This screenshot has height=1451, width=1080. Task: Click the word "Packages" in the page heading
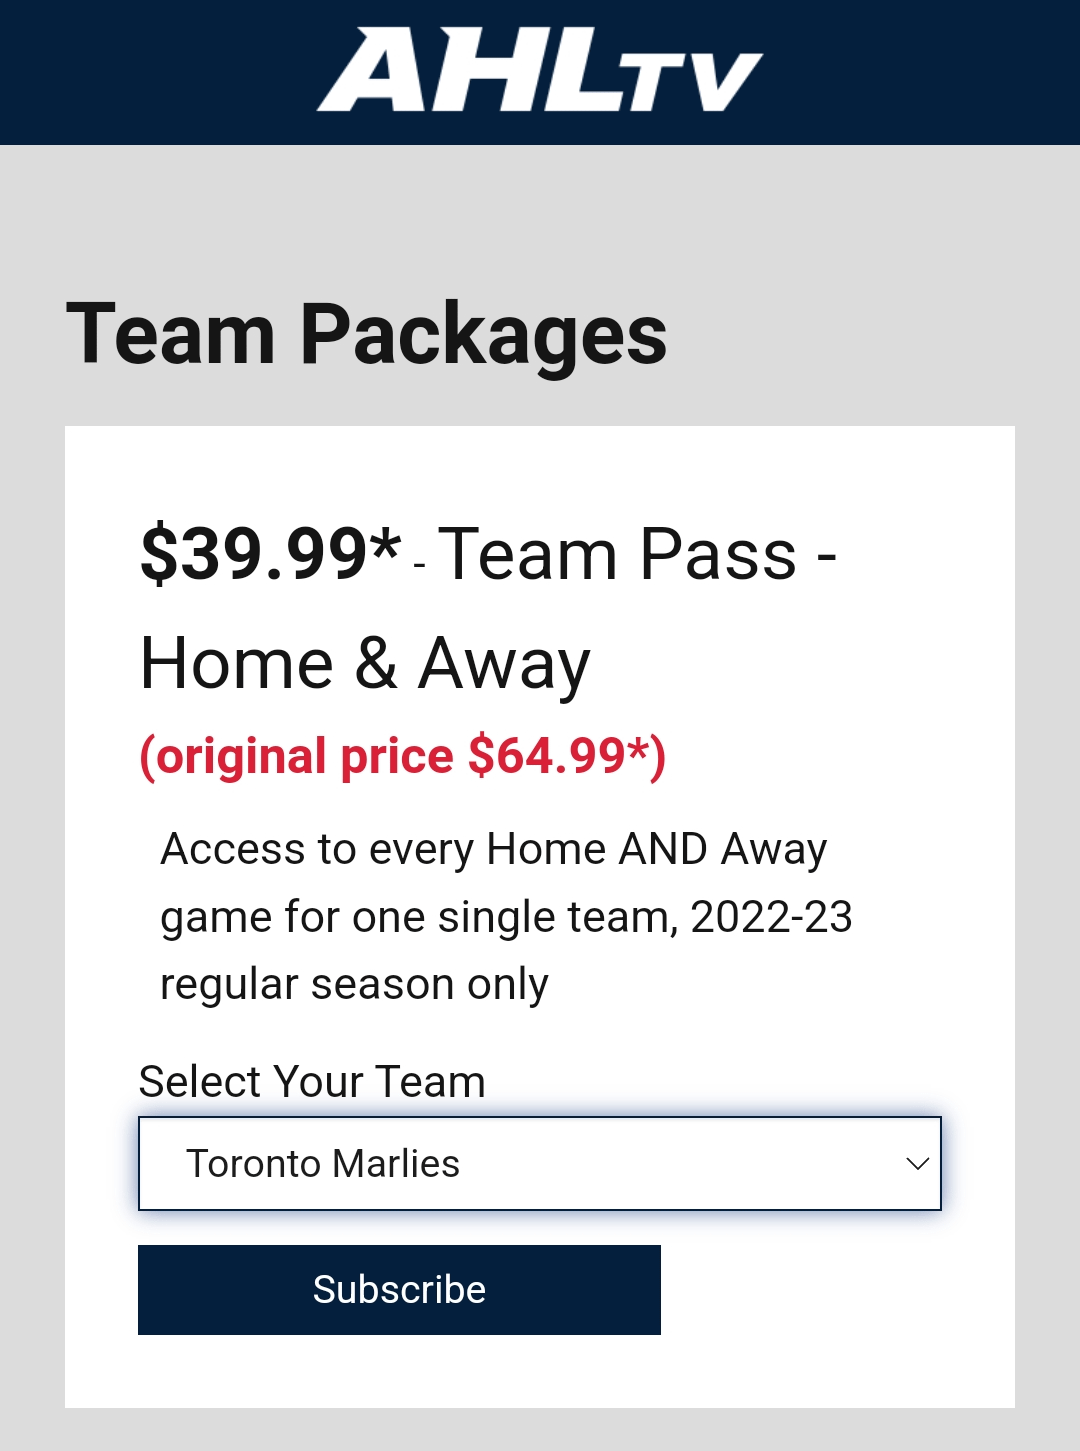coord(483,335)
